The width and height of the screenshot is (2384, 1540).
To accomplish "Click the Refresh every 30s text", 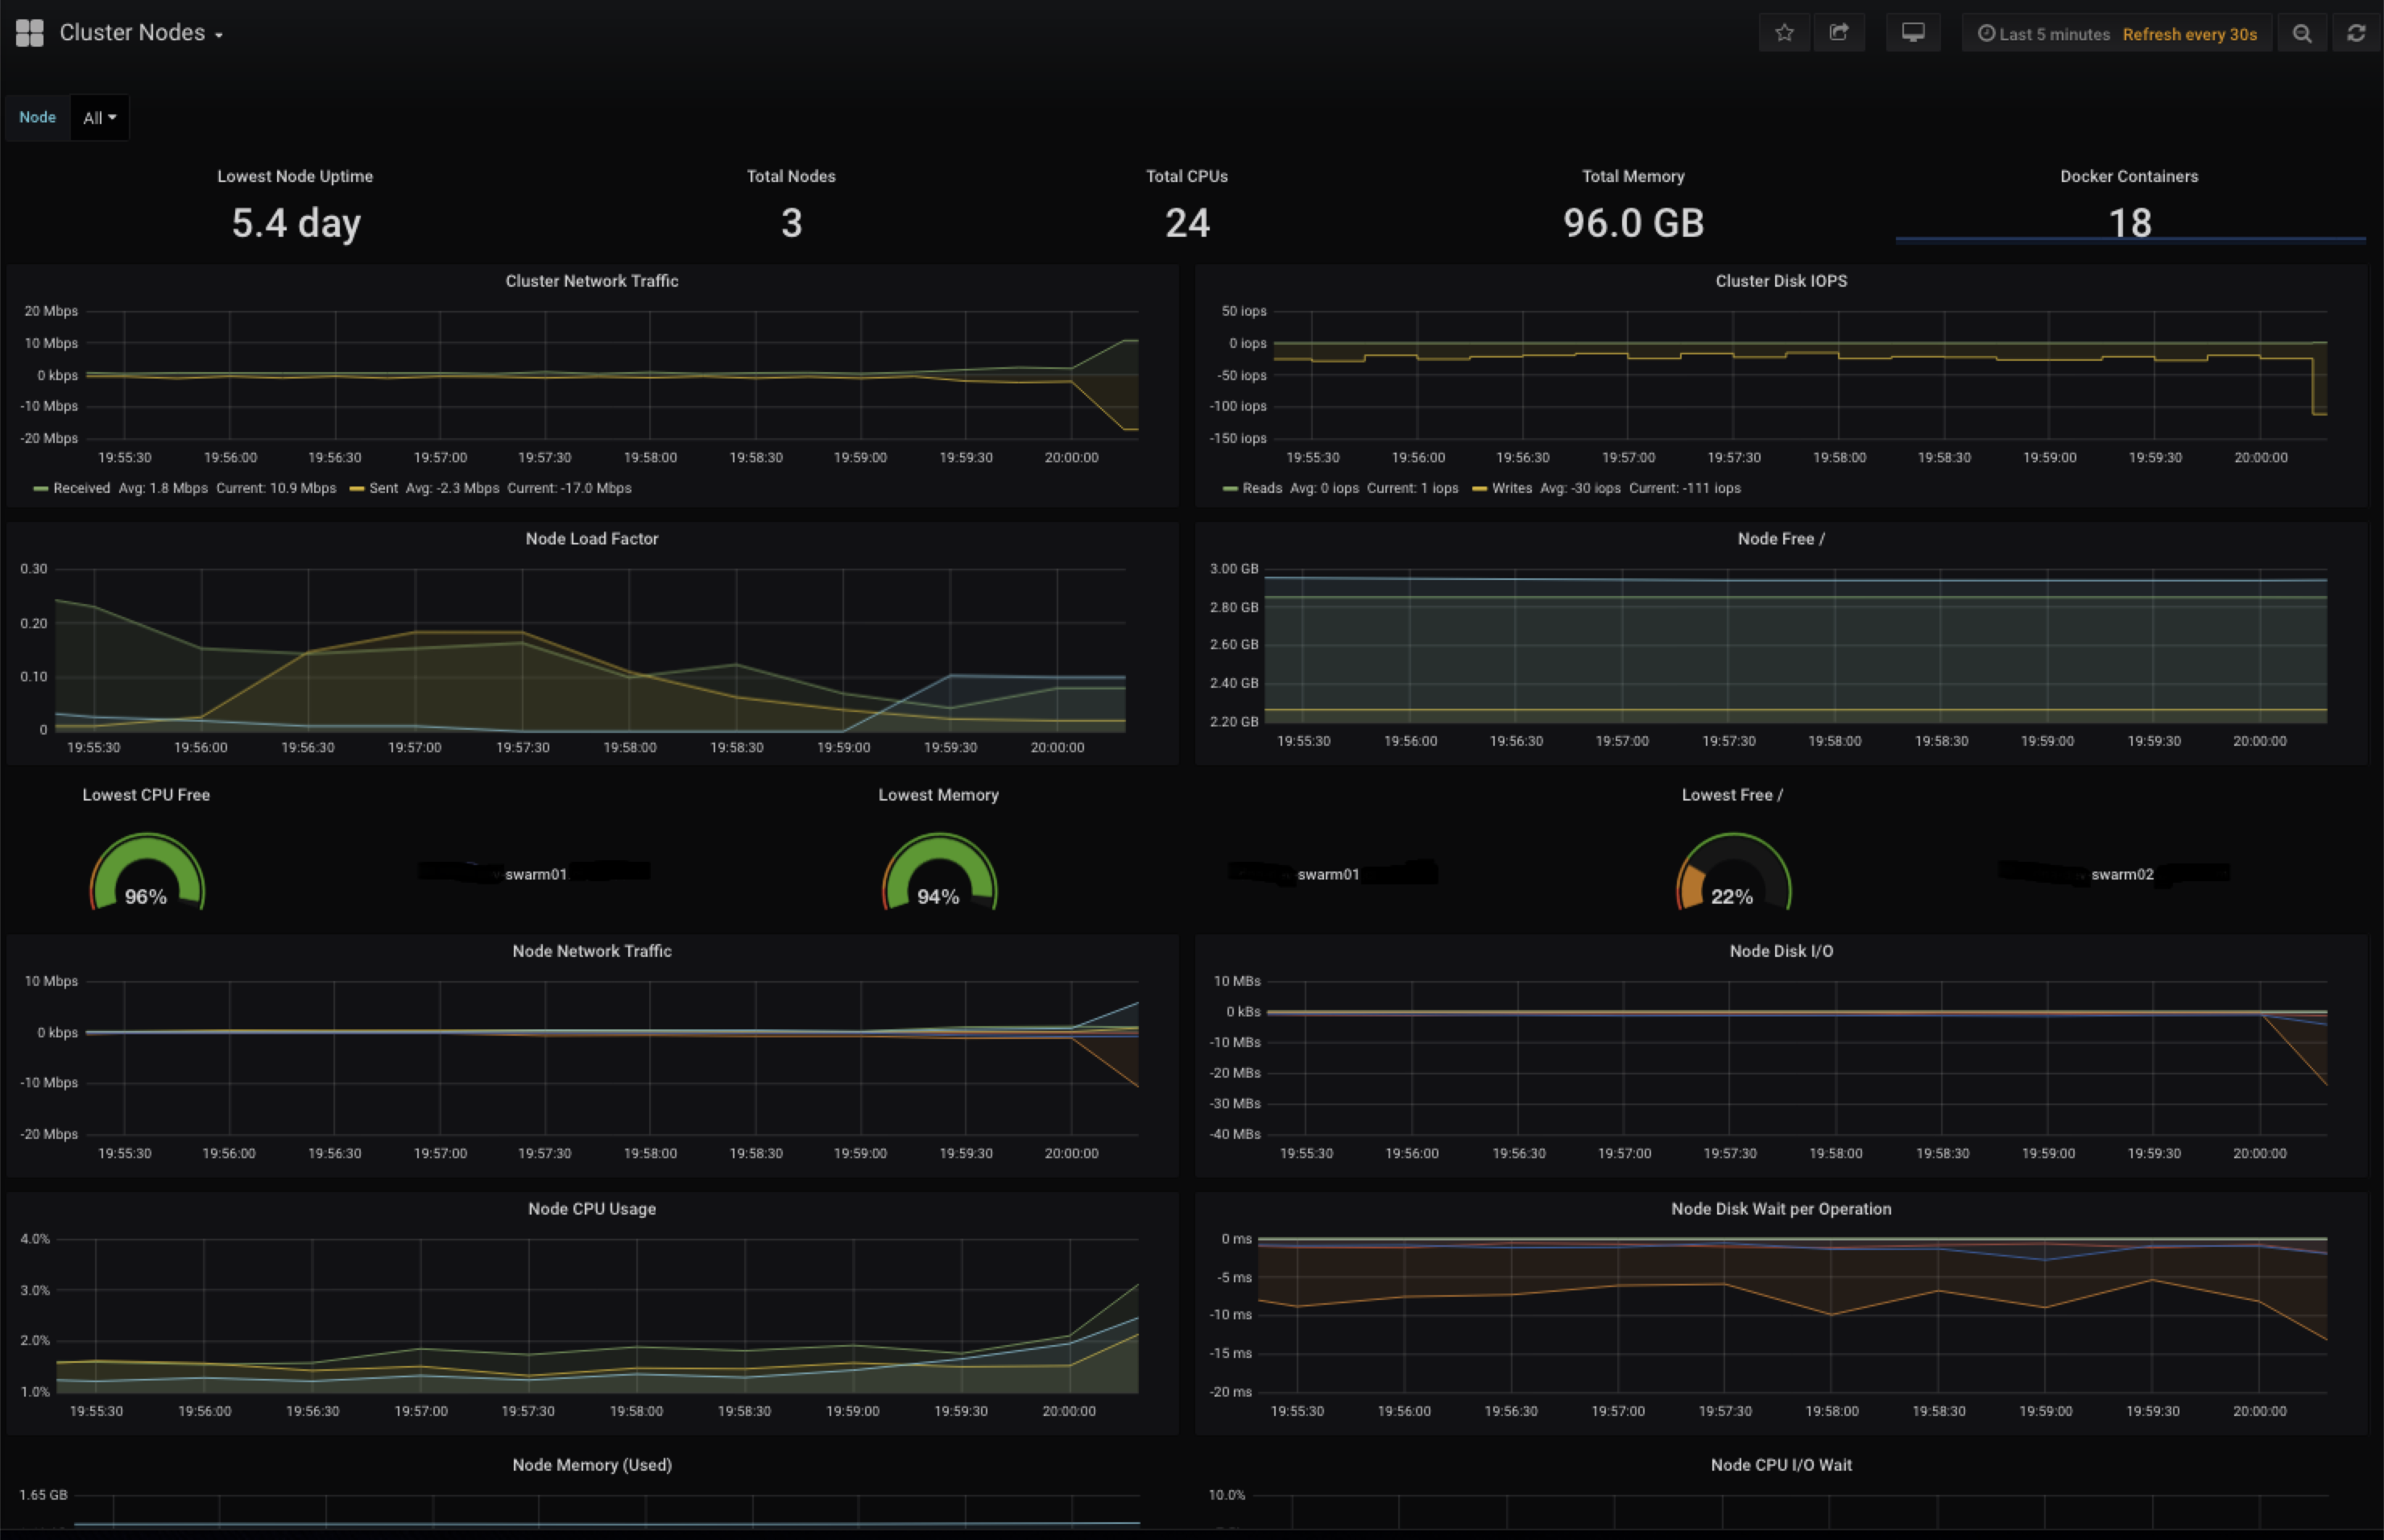I will (2189, 34).
